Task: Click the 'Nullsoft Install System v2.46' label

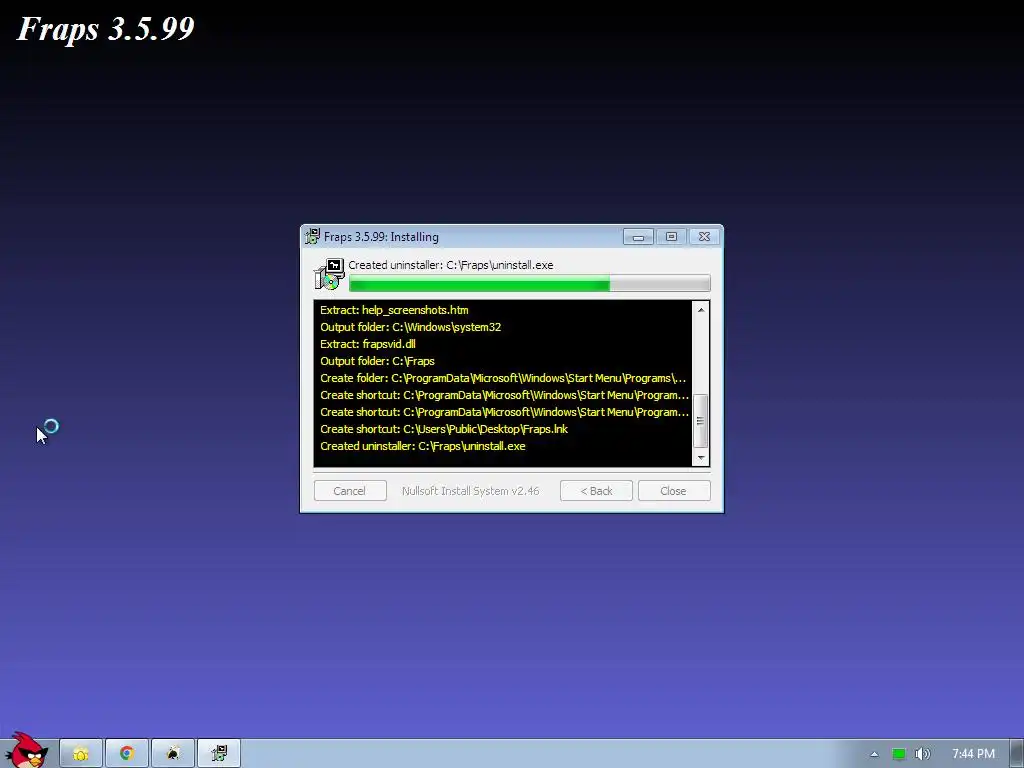Action: coord(471,491)
